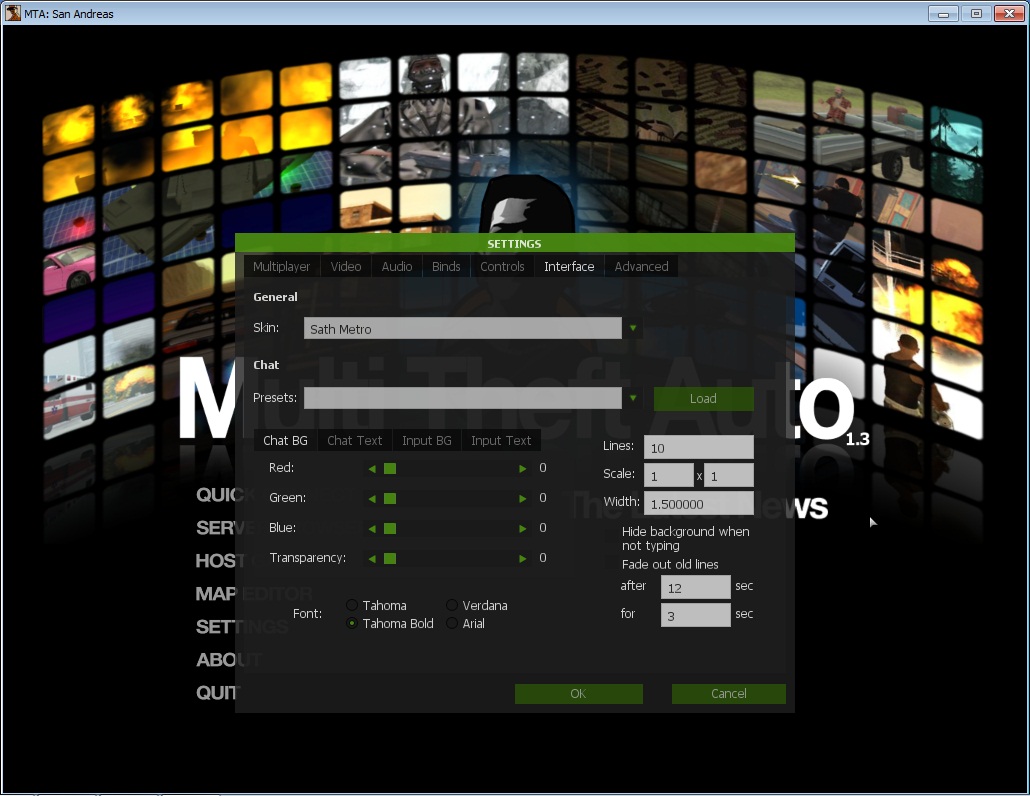Switch to the Input BG tab
The height and width of the screenshot is (796, 1030).
click(427, 441)
